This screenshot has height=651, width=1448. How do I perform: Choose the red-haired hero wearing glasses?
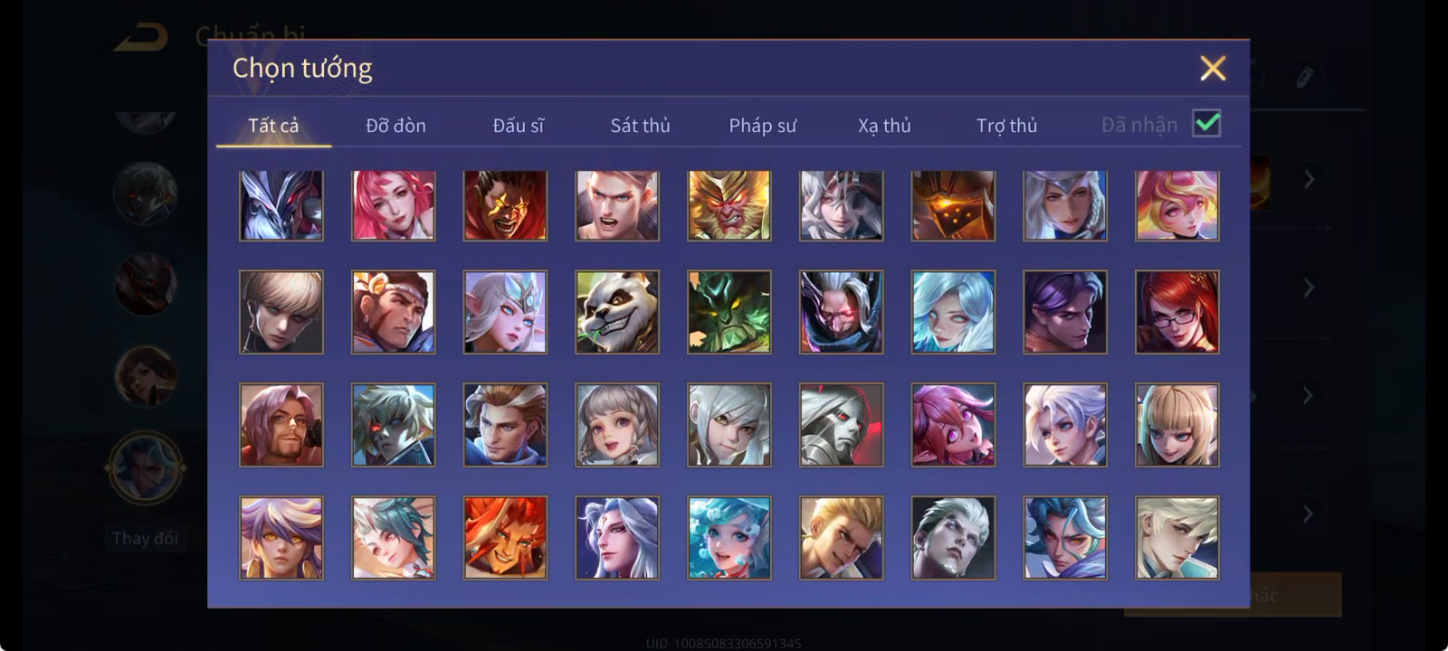click(1177, 312)
